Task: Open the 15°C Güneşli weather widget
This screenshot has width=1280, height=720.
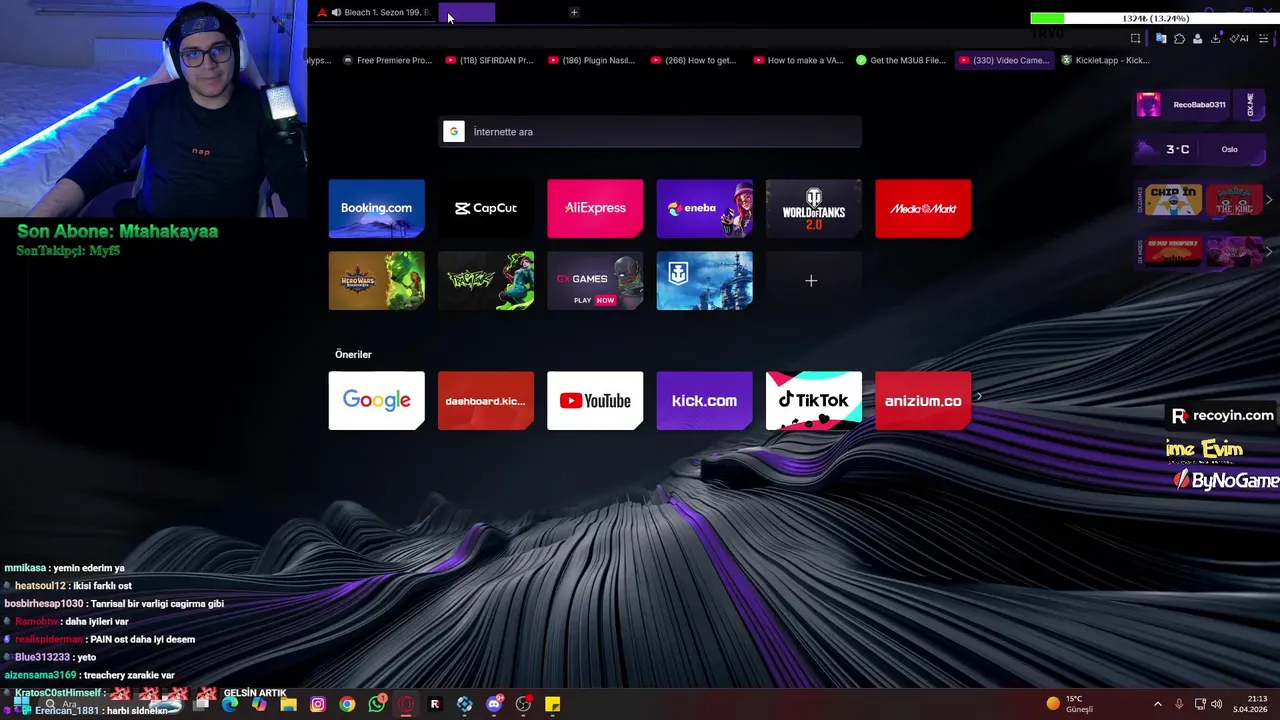Action: (x=1069, y=704)
